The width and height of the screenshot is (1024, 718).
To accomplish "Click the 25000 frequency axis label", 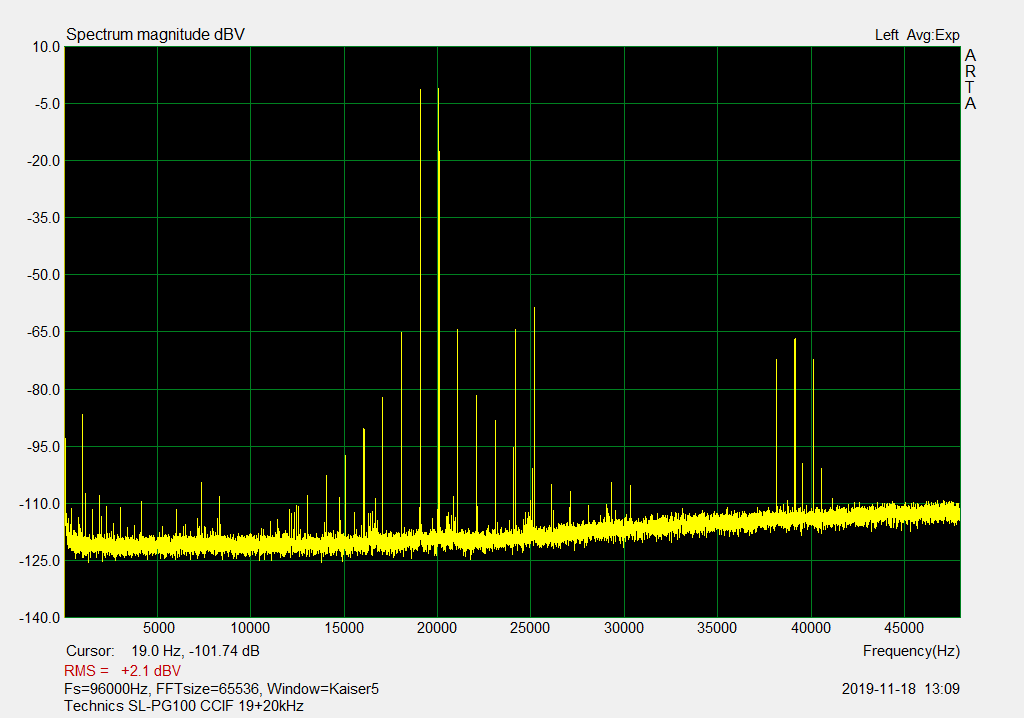I will point(530,628).
